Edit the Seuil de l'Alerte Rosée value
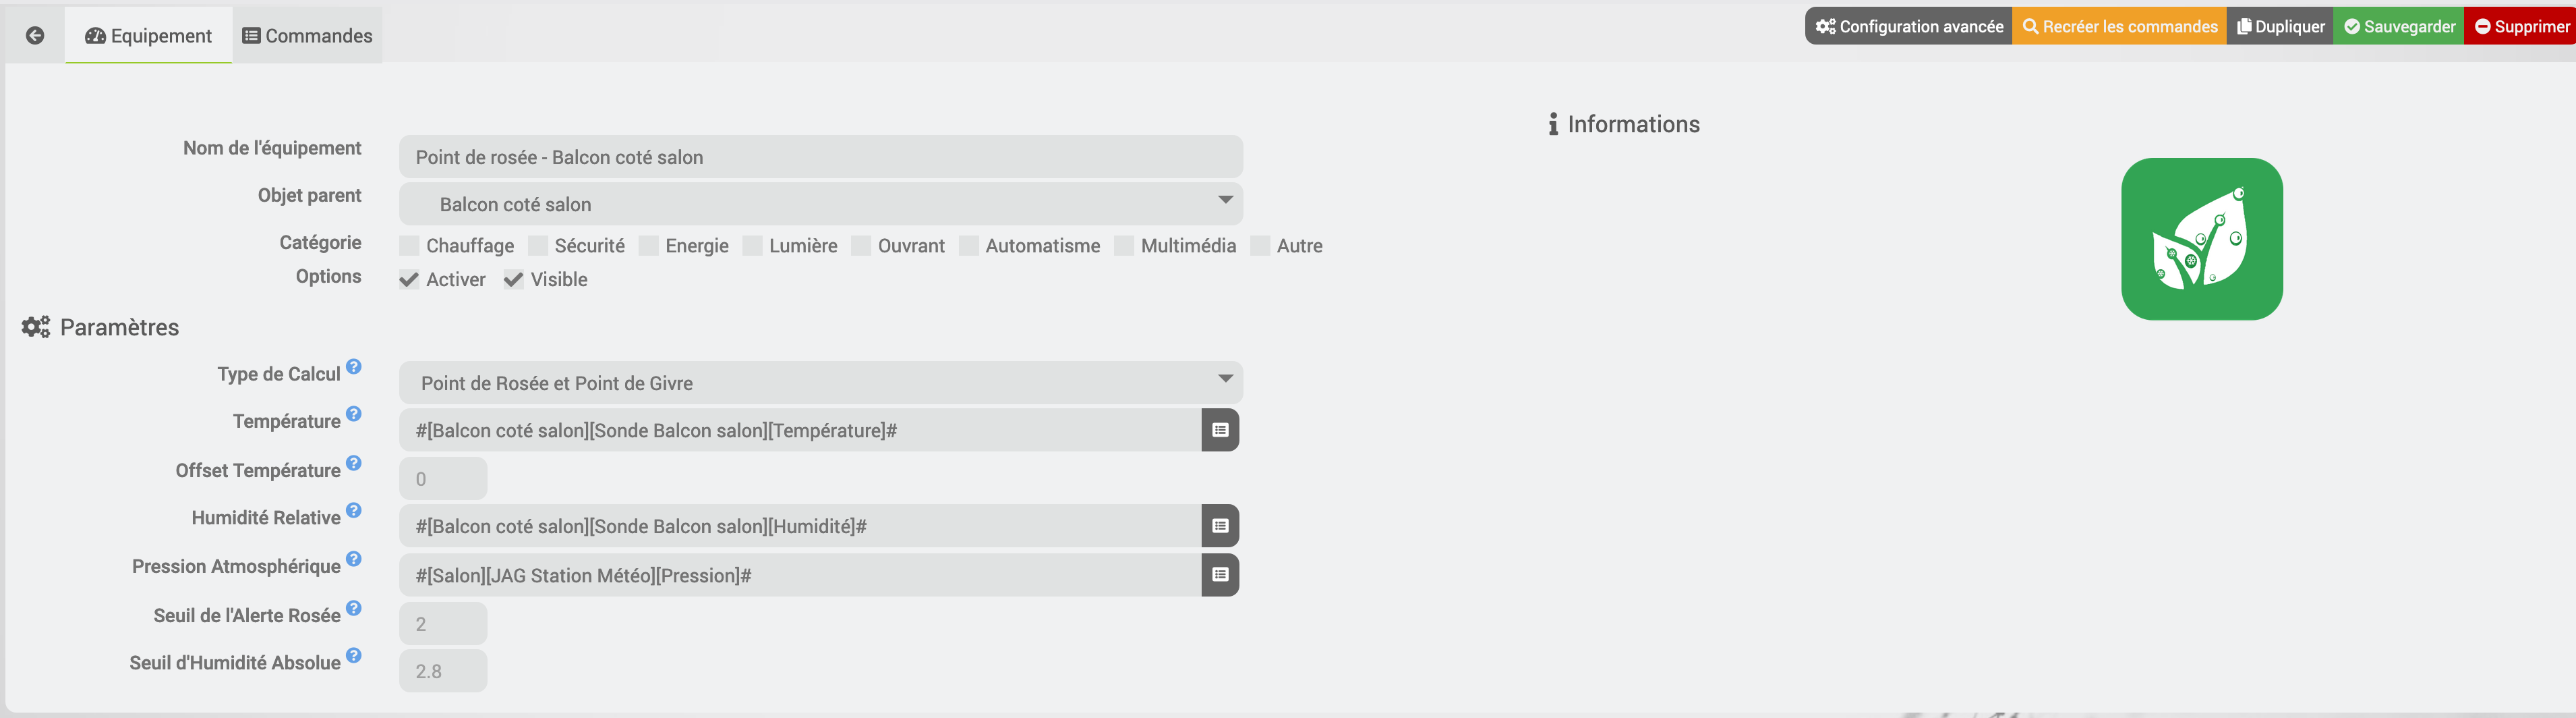2576x718 pixels. (x=443, y=624)
